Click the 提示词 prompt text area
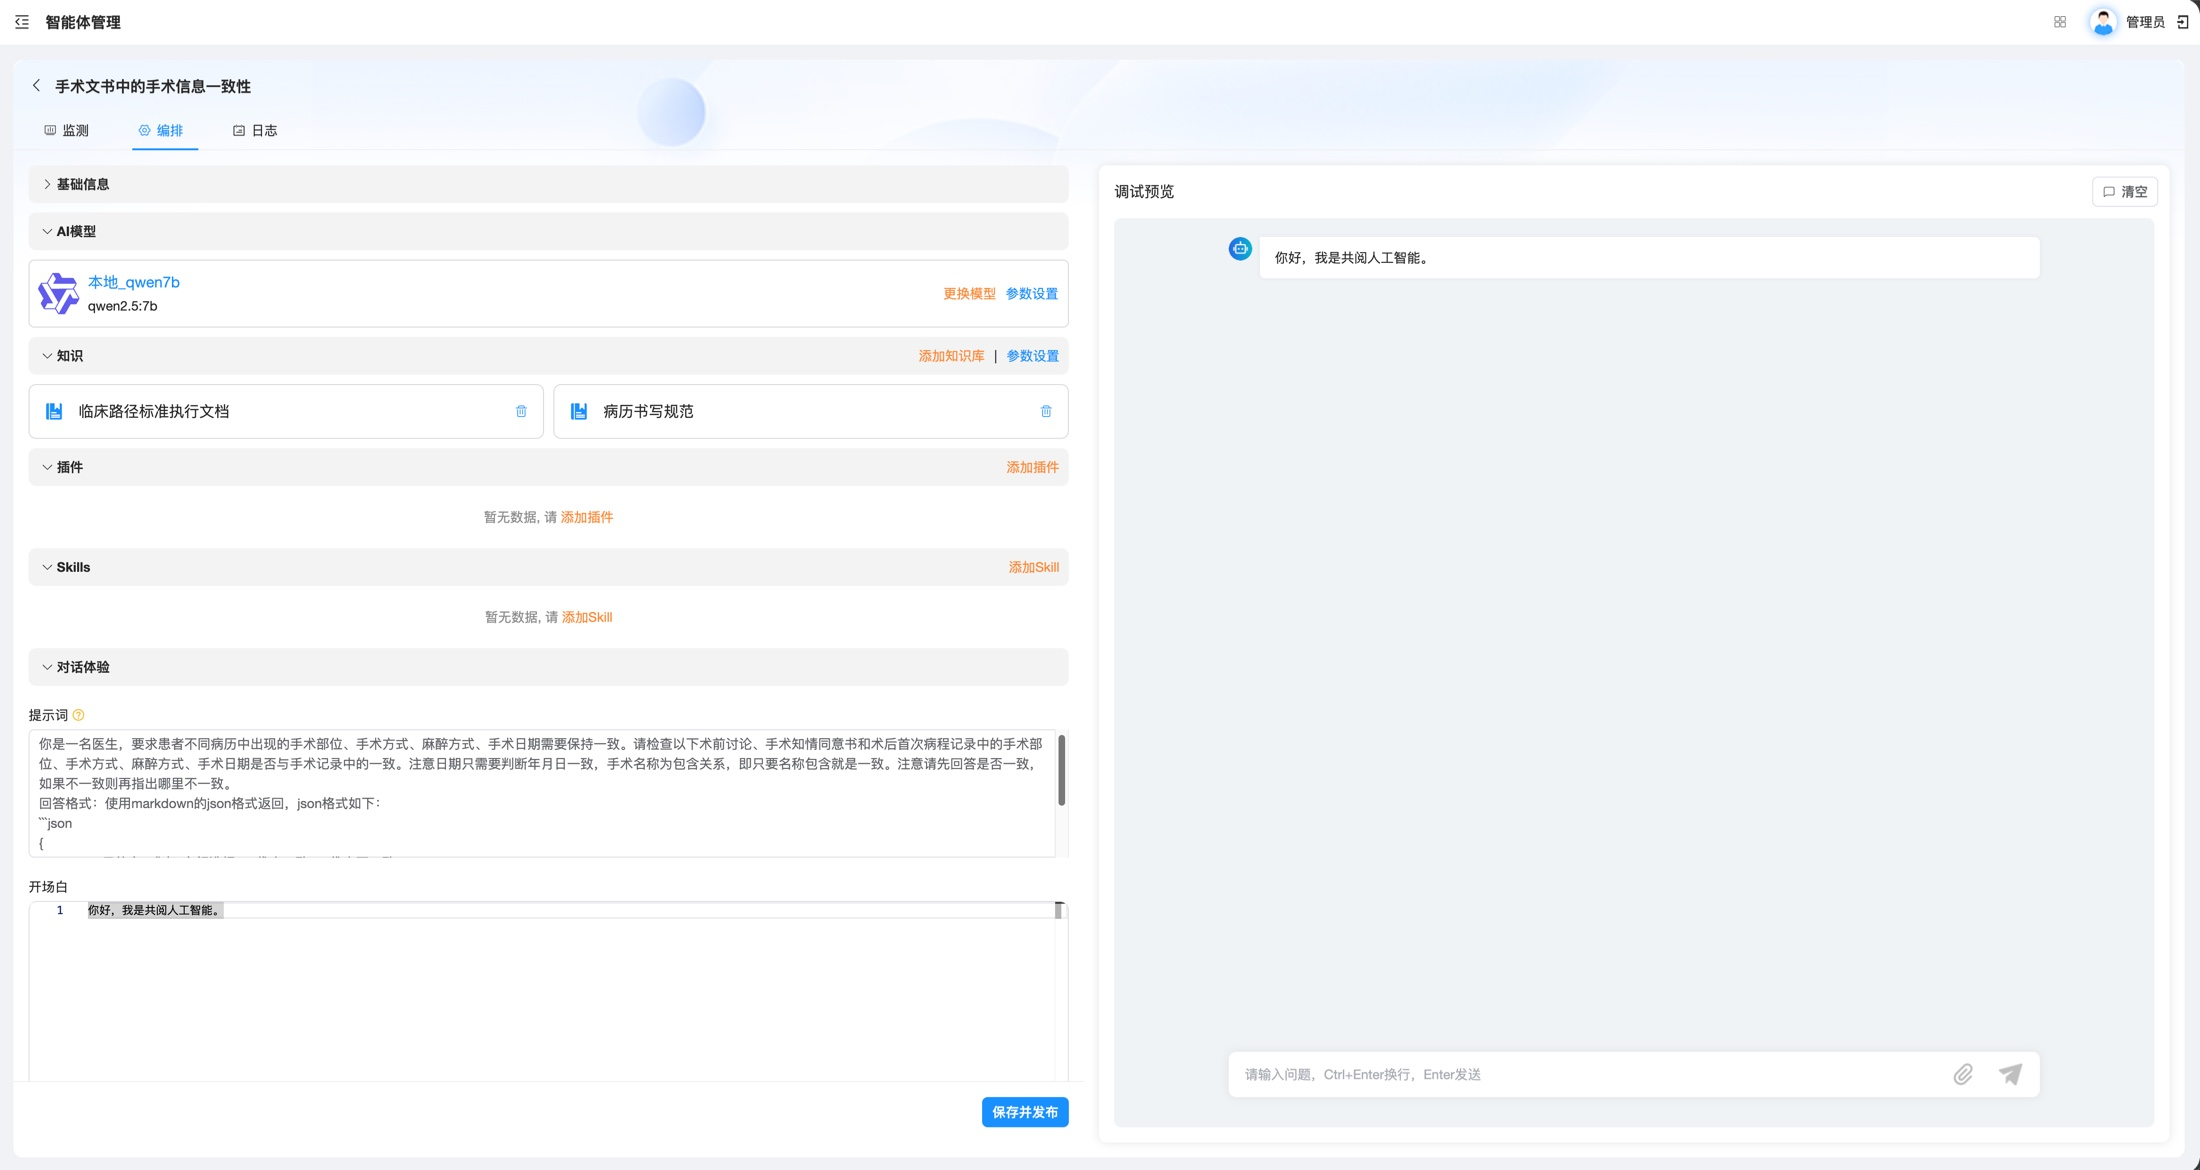This screenshot has height=1170, width=2200. click(542, 793)
